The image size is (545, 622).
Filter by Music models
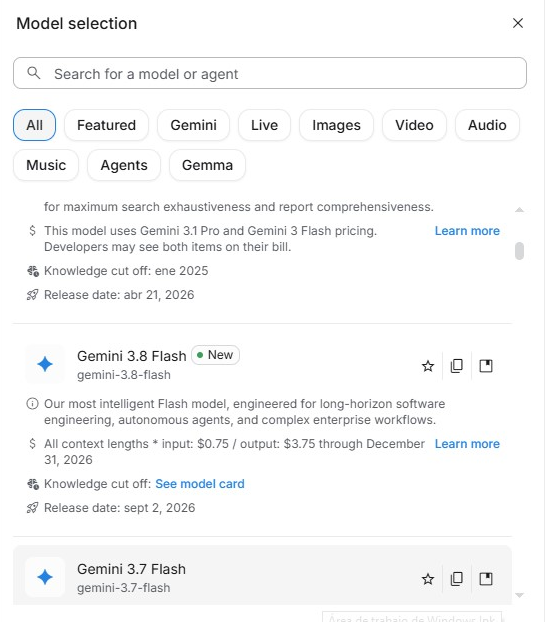[x=46, y=165]
